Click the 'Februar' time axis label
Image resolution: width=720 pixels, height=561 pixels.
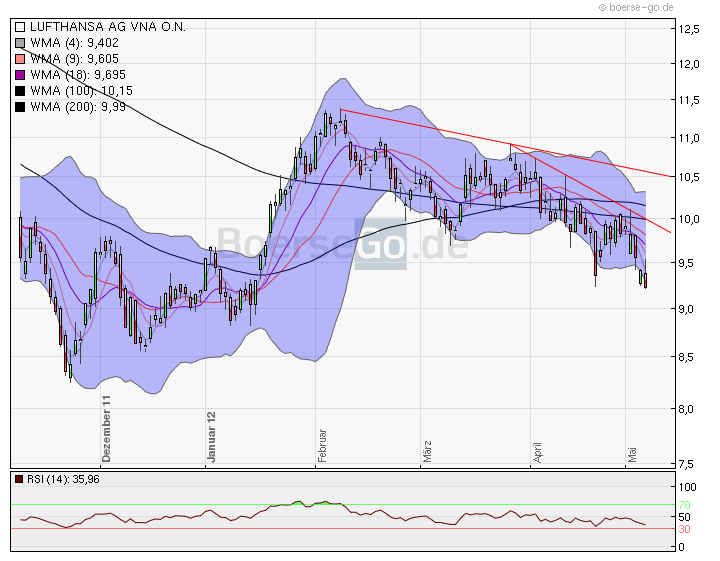[x=322, y=445]
